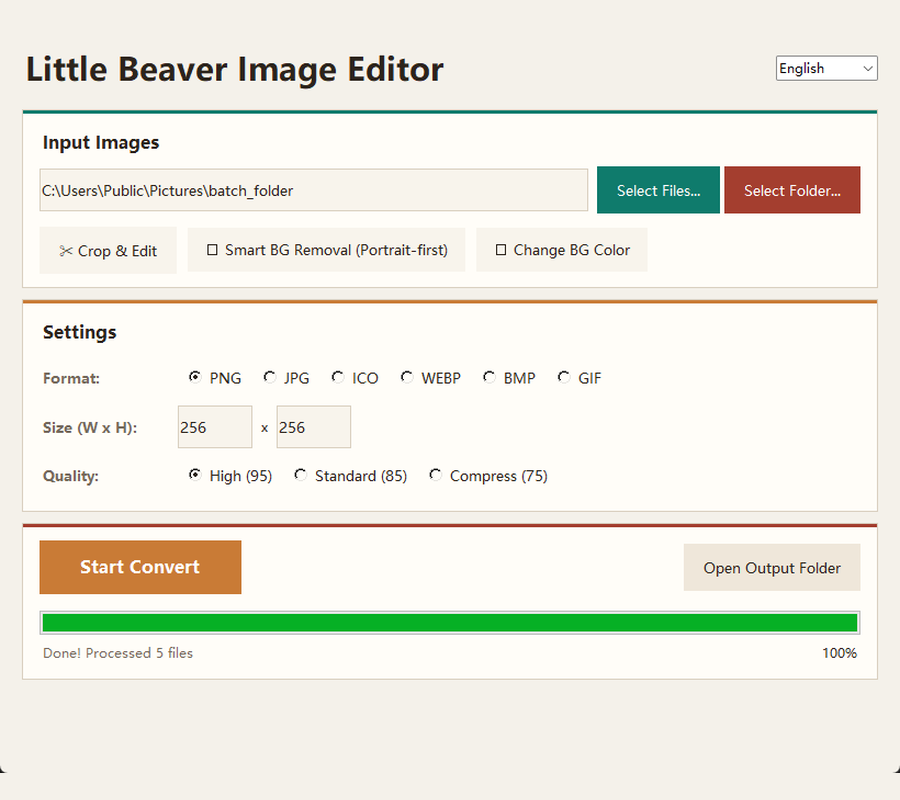The width and height of the screenshot is (900, 800).
Task: Click the Start Convert button
Action: click(x=140, y=567)
